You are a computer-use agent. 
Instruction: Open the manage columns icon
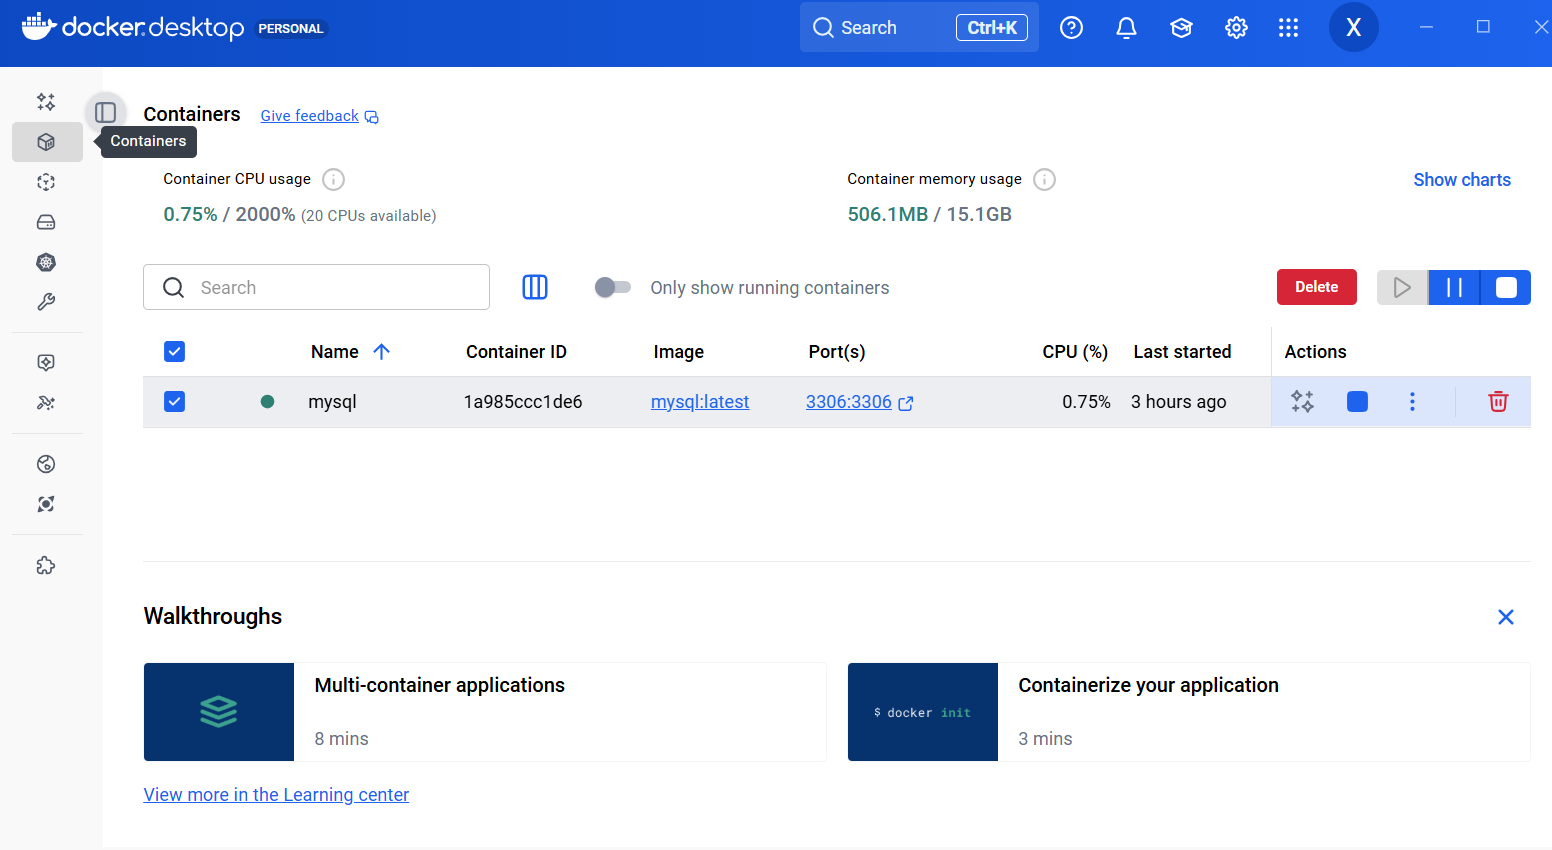pyautogui.click(x=535, y=287)
